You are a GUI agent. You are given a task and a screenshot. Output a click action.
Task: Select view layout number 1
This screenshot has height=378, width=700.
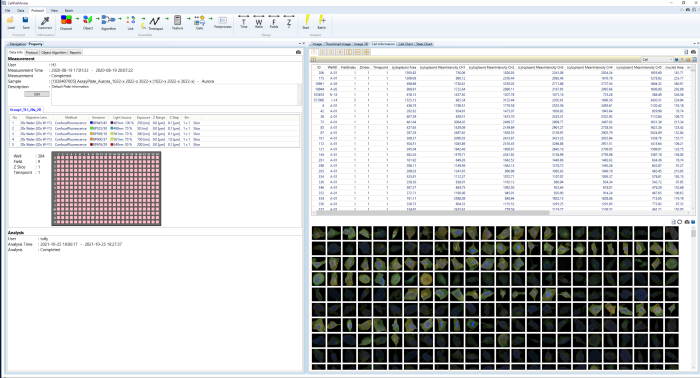click(314, 52)
